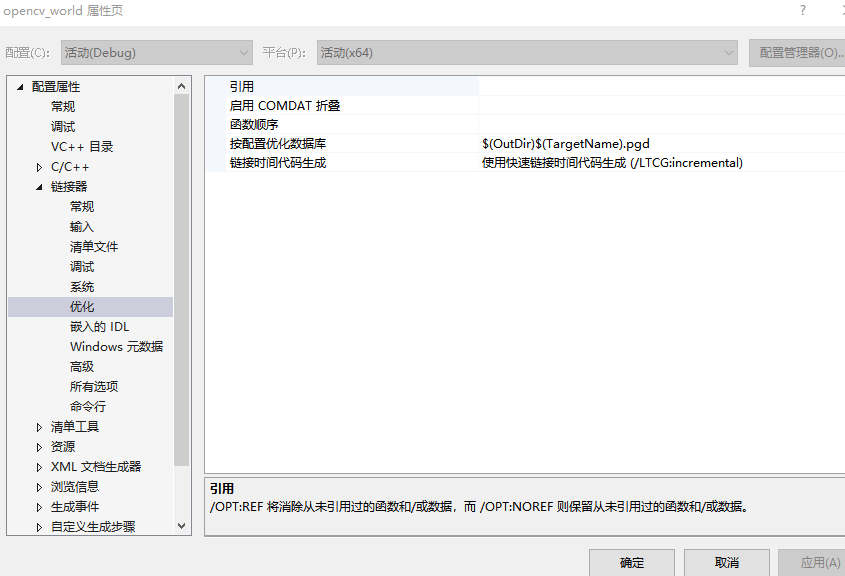Screen dimensions: 845x576
Task: Expand the 浏览信息 node
Action: [39, 487]
